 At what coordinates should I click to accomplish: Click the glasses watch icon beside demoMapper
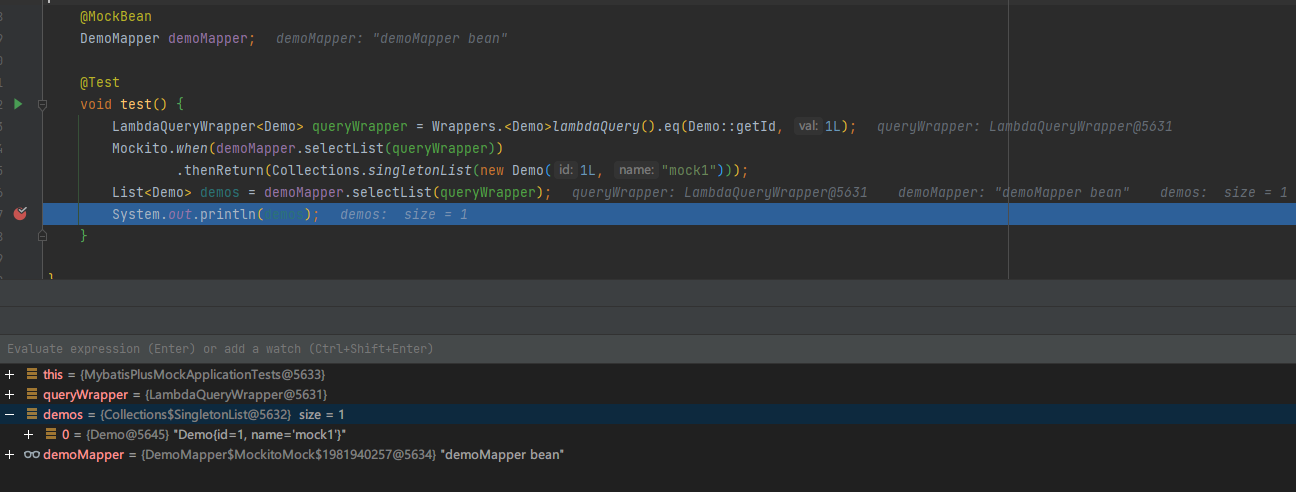pyautogui.click(x=32, y=454)
